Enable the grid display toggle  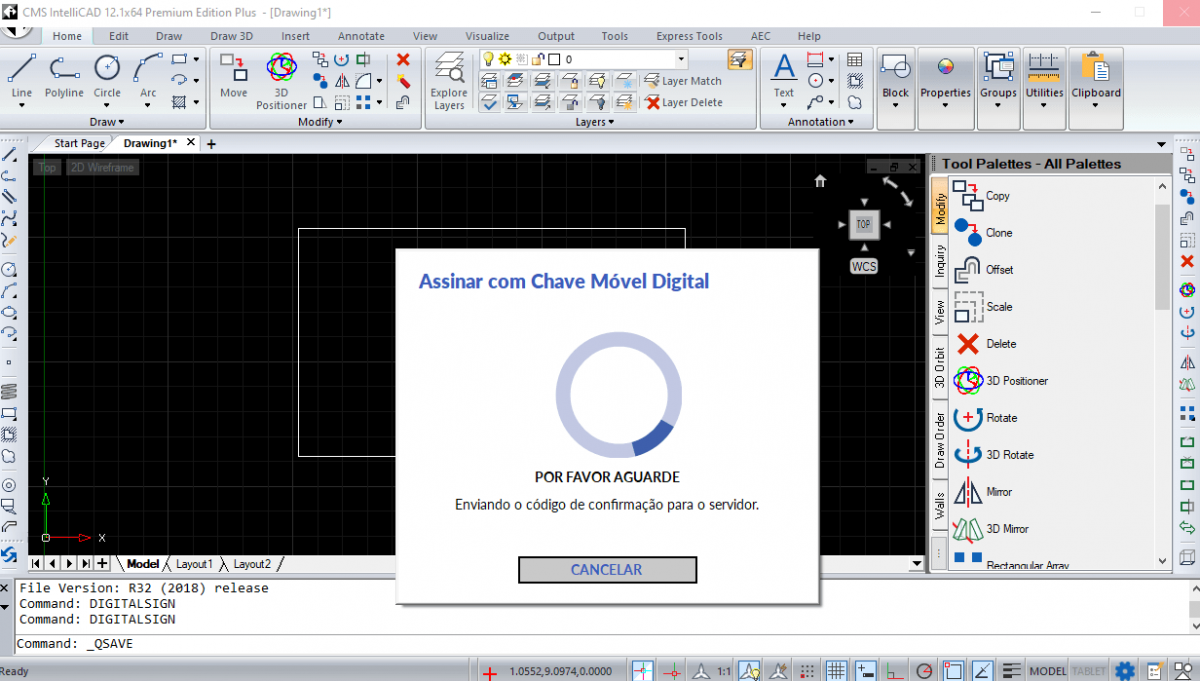836,670
